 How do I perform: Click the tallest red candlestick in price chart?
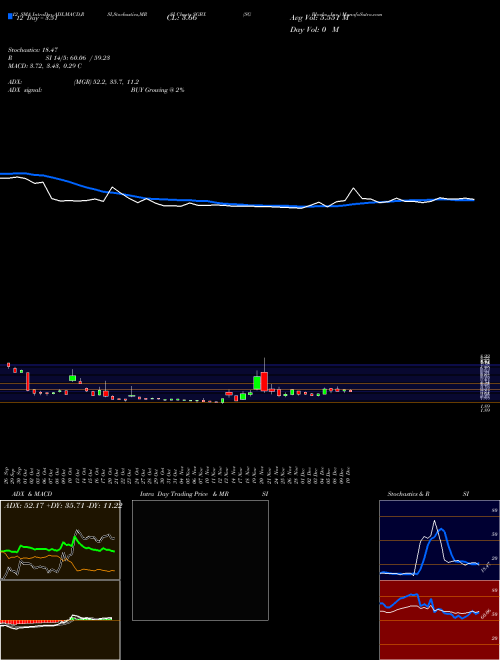tap(264, 381)
